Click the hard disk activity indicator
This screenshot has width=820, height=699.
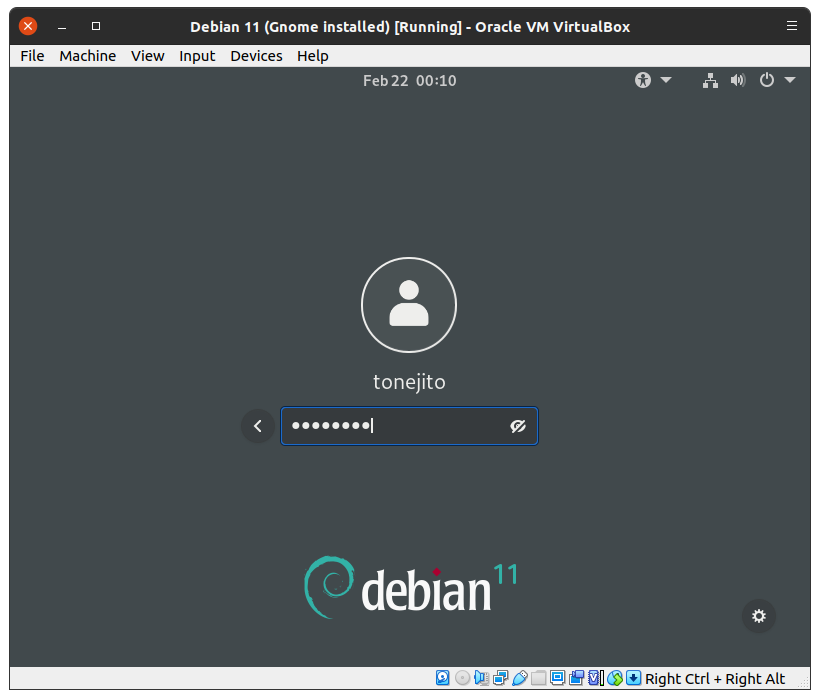tap(443, 678)
